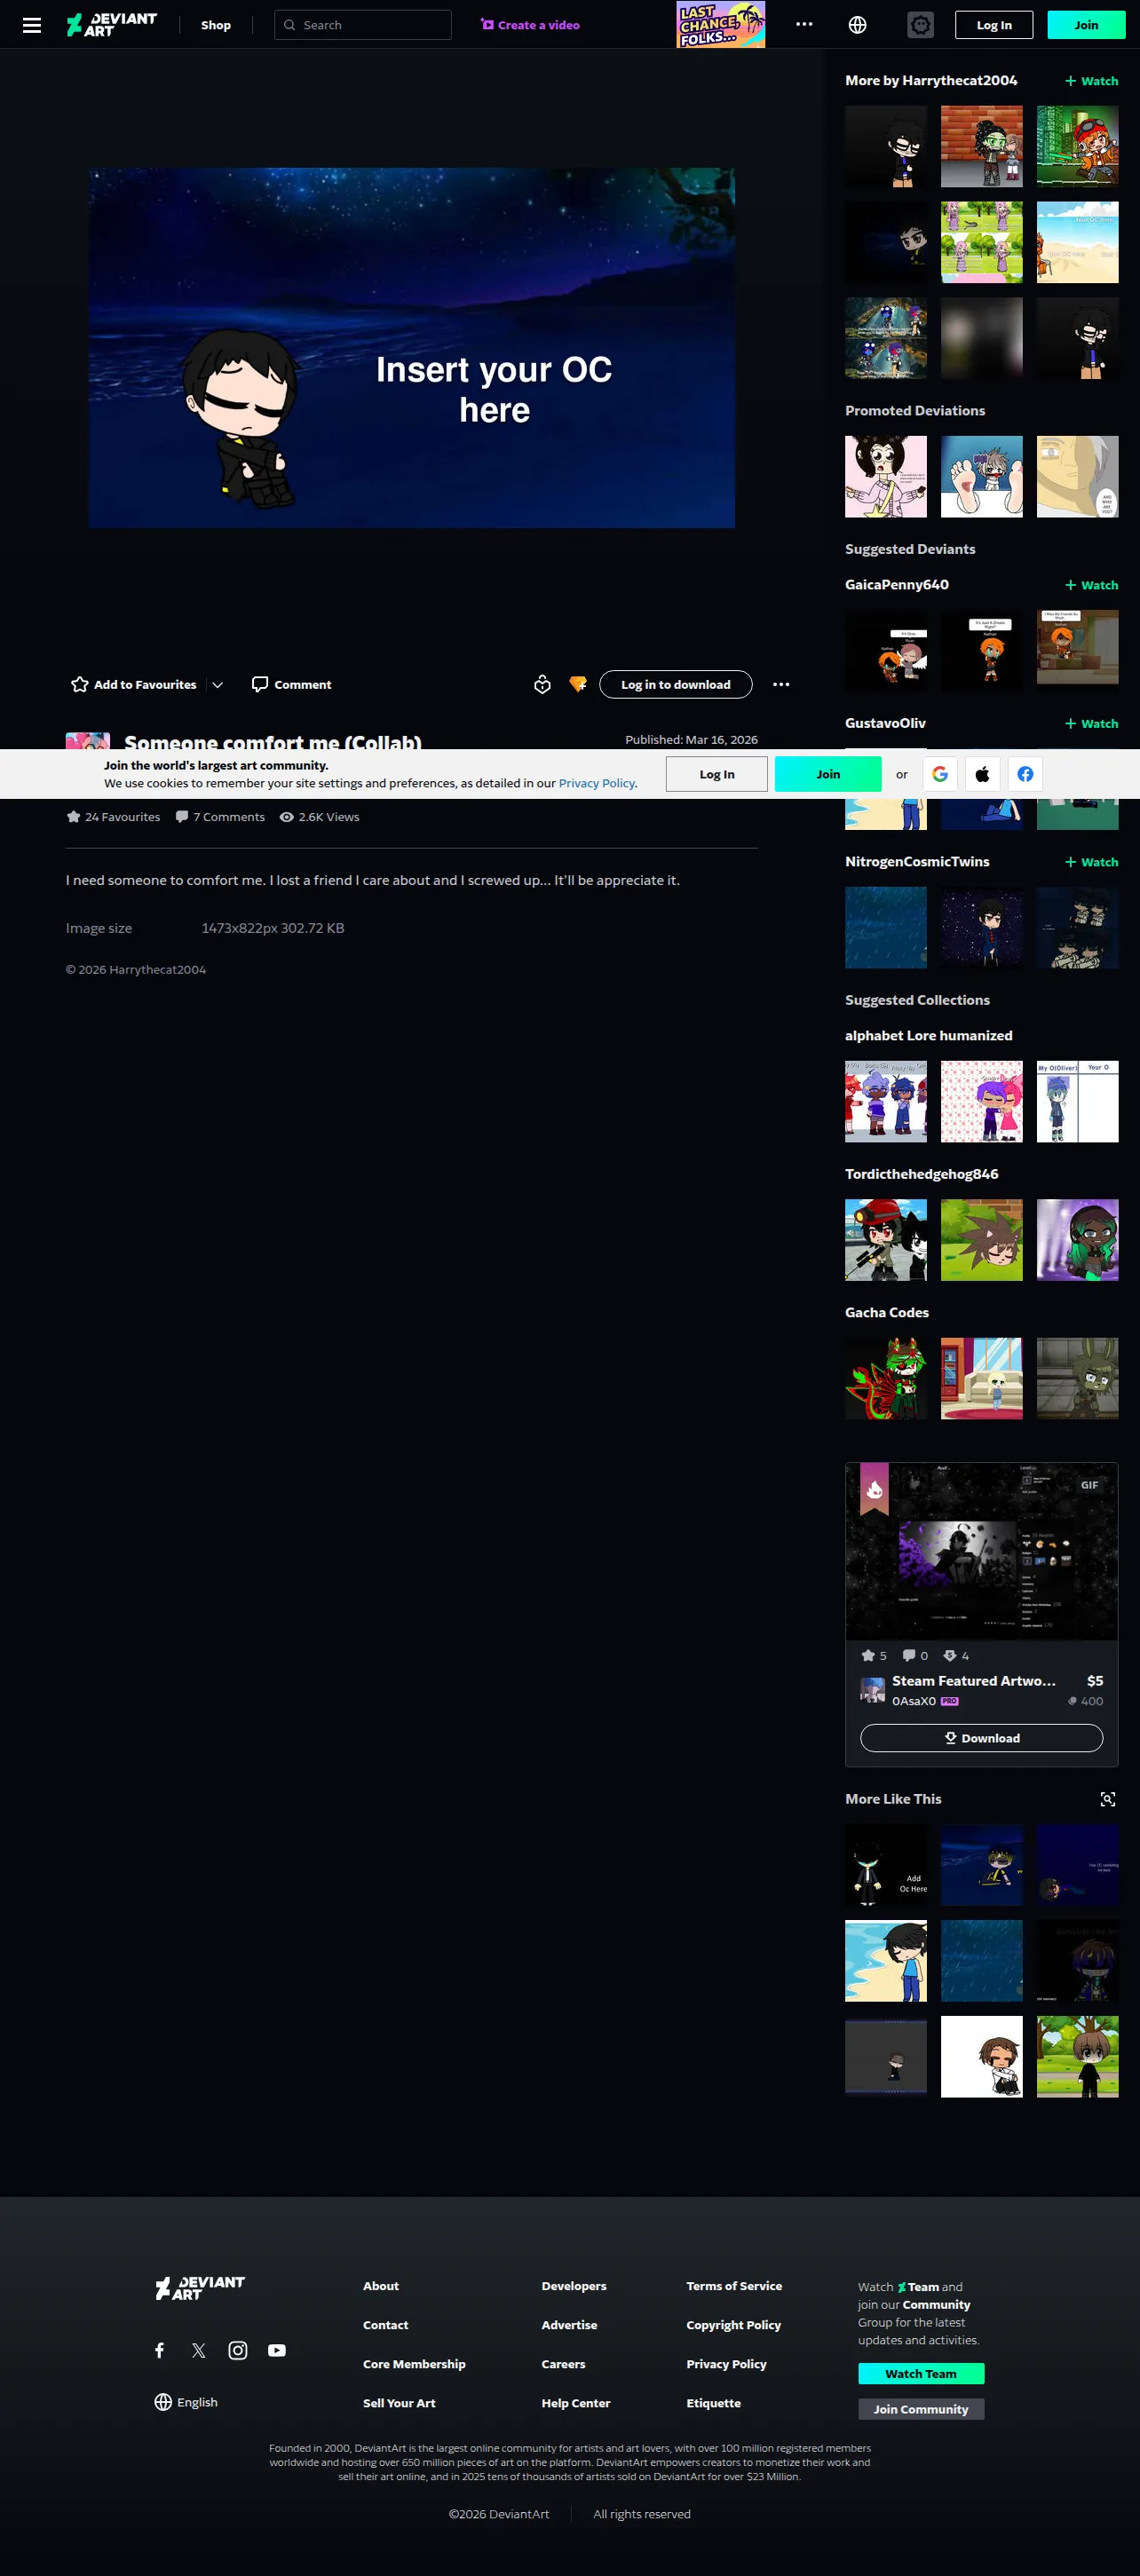Open the Copyright Policy footer link

[x=734, y=2325]
